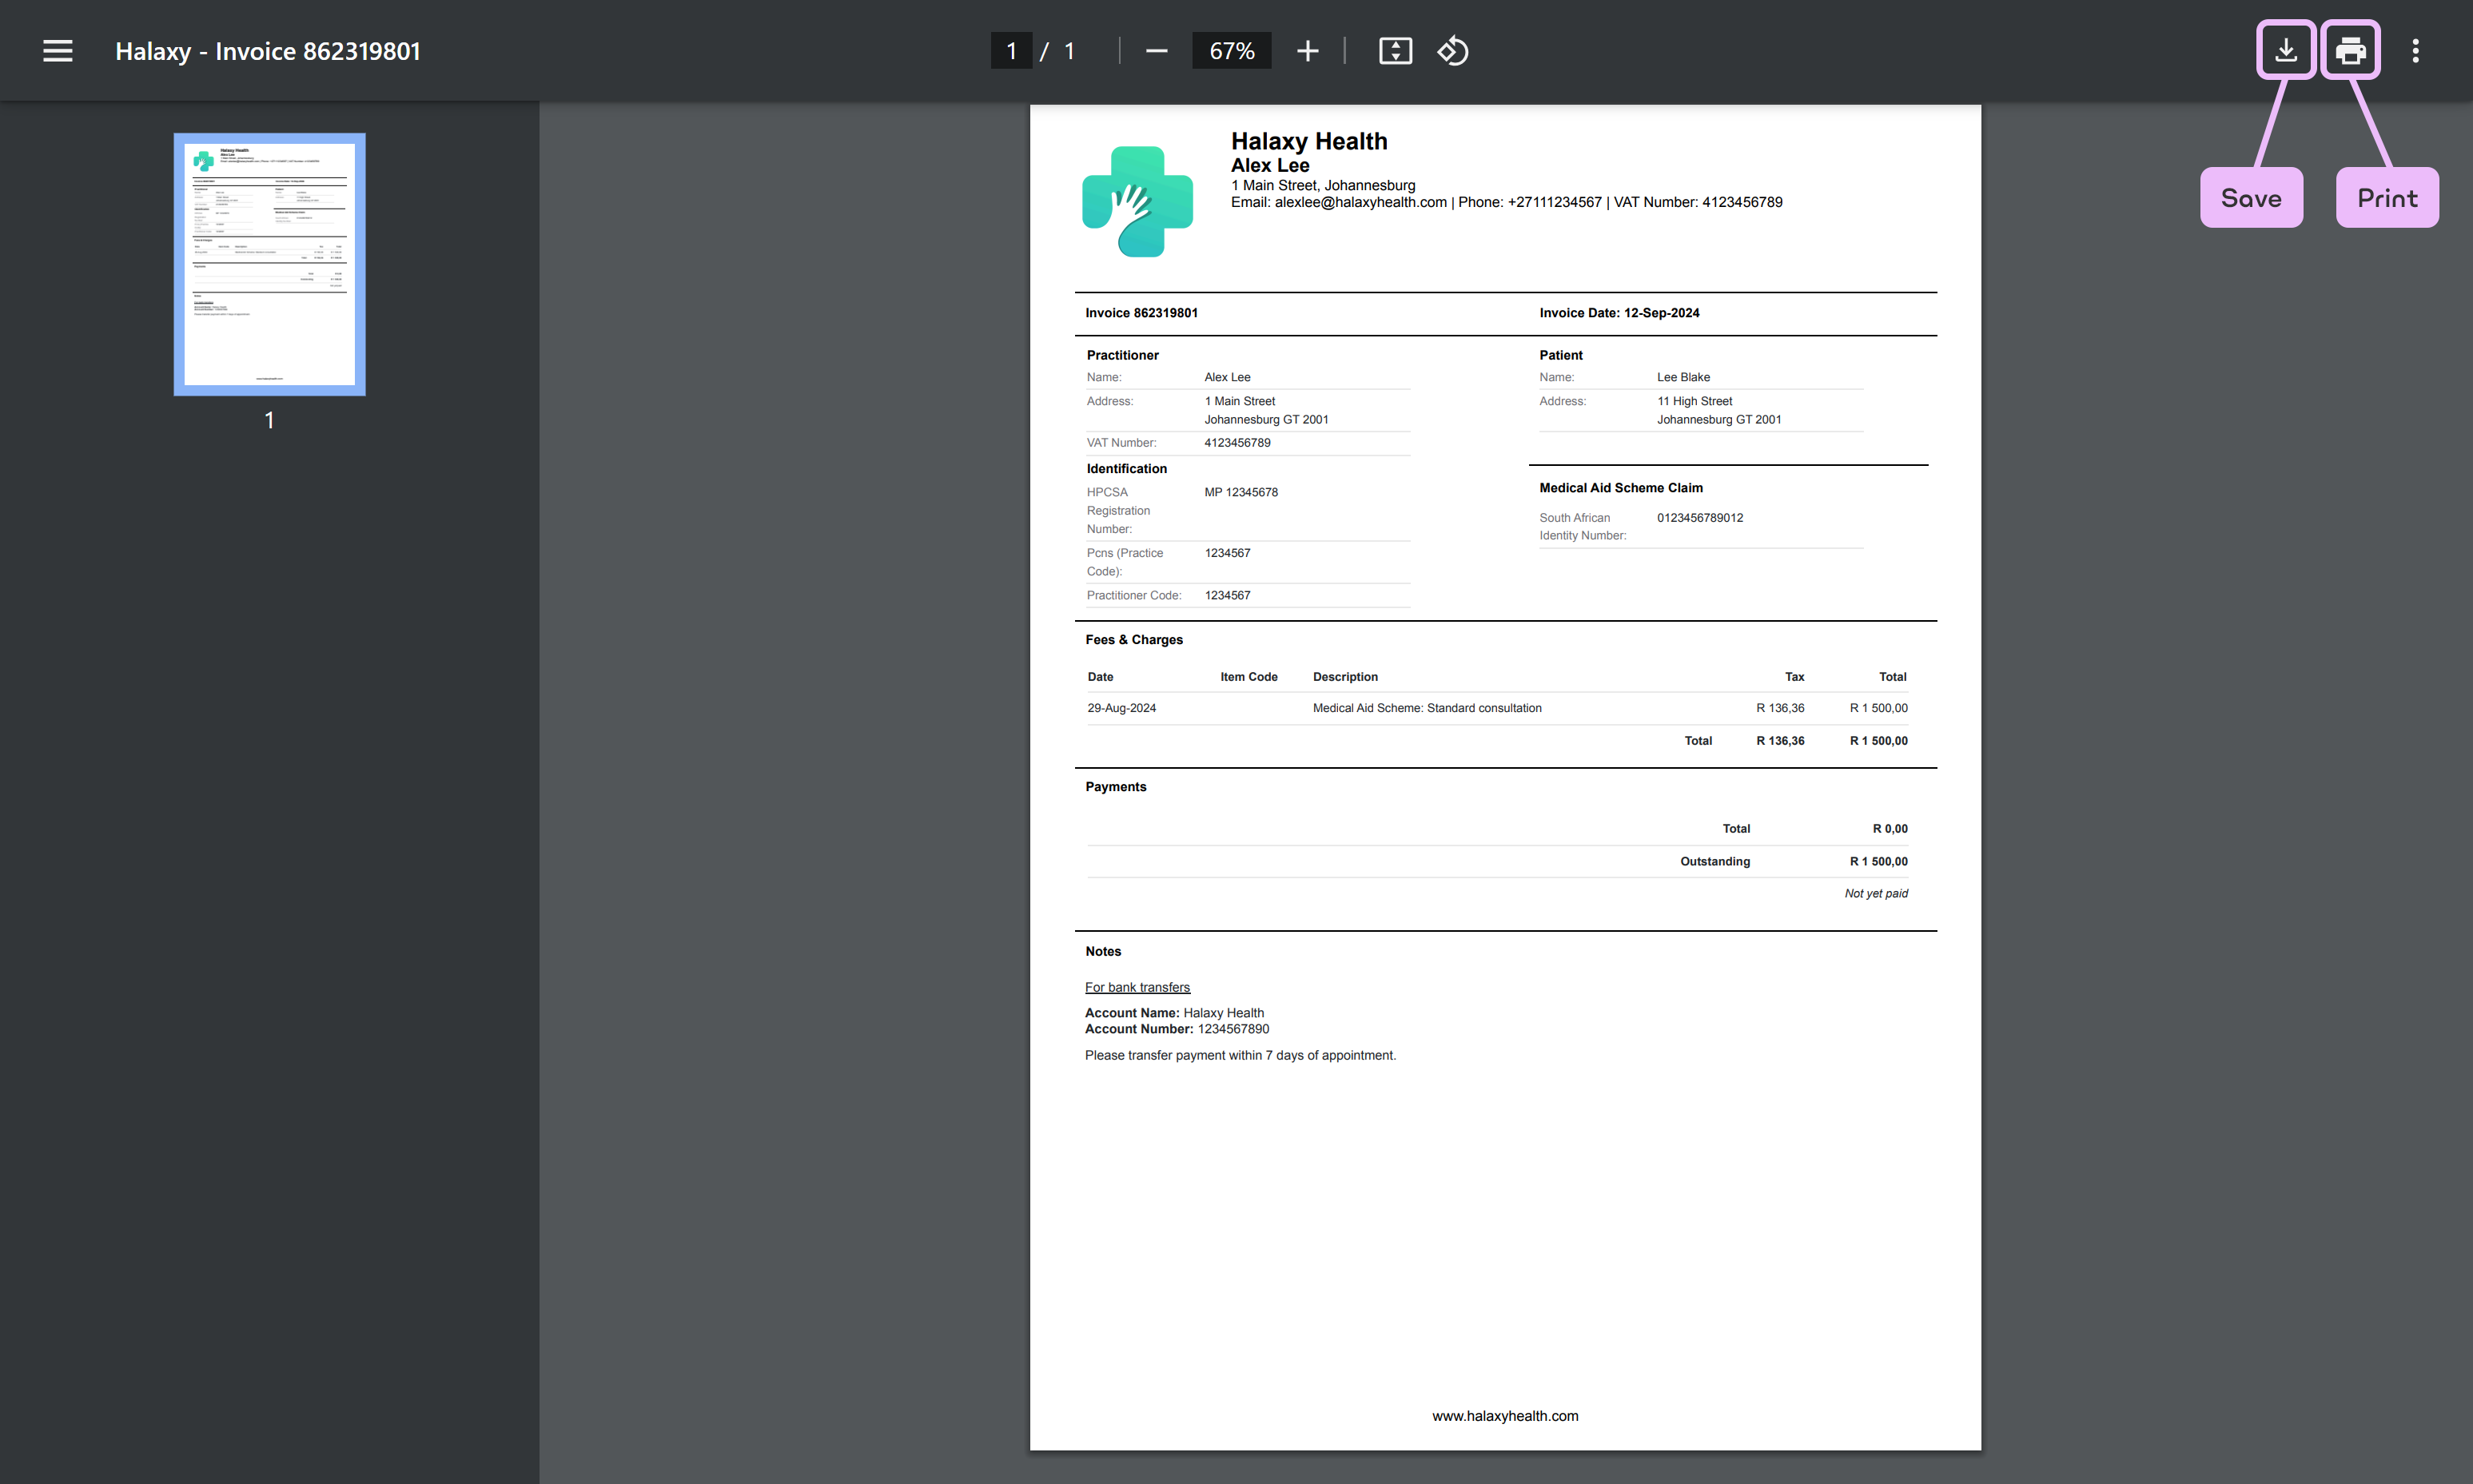Select the page 1 thumbnail
Screen dimensions: 2473x1484
pos(269,264)
